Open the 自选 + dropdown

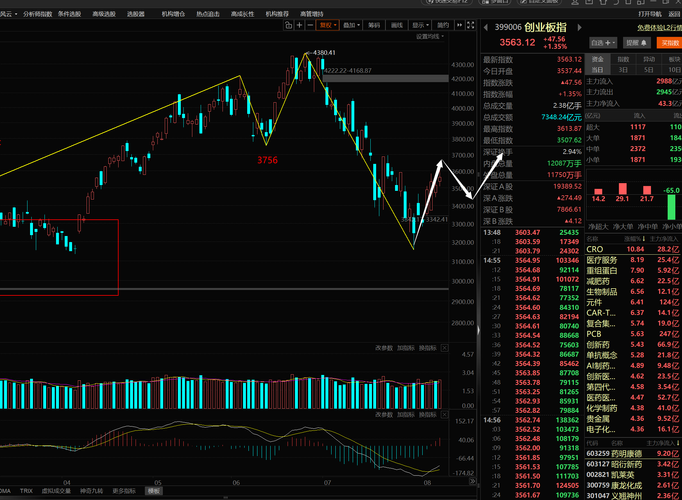pyautogui.click(x=603, y=43)
